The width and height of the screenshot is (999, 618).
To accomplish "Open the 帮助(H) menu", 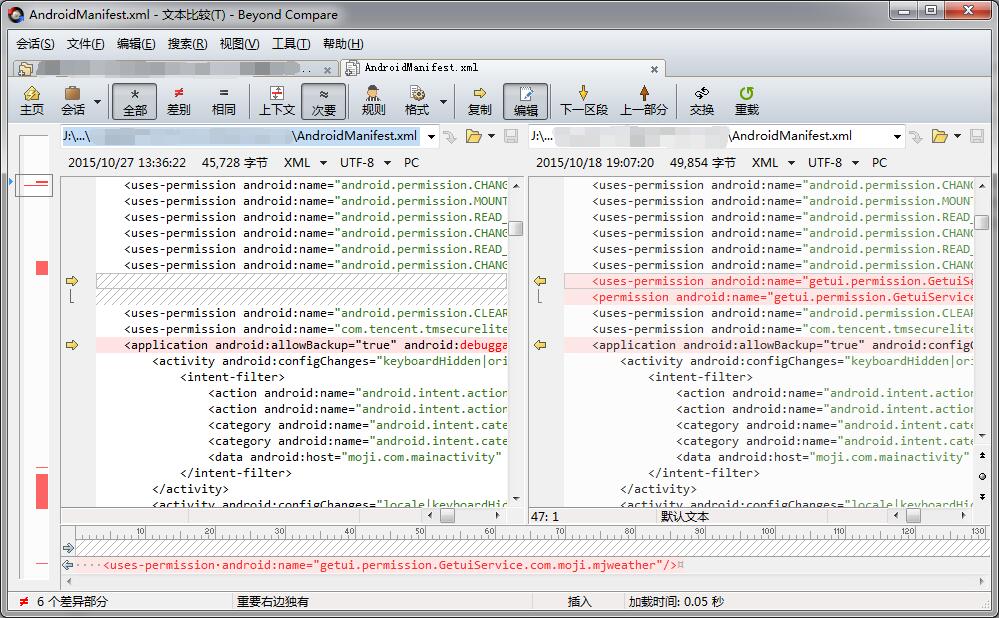I will [343, 44].
